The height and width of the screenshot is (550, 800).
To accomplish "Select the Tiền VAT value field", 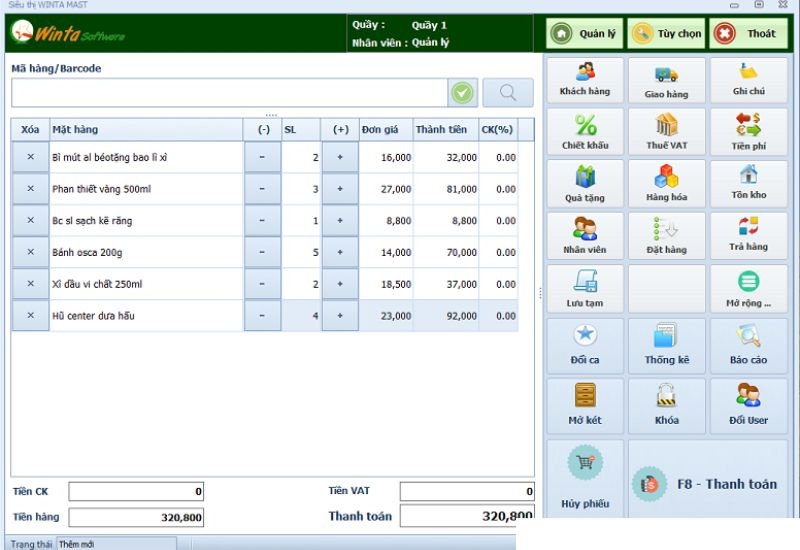I will pos(467,491).
